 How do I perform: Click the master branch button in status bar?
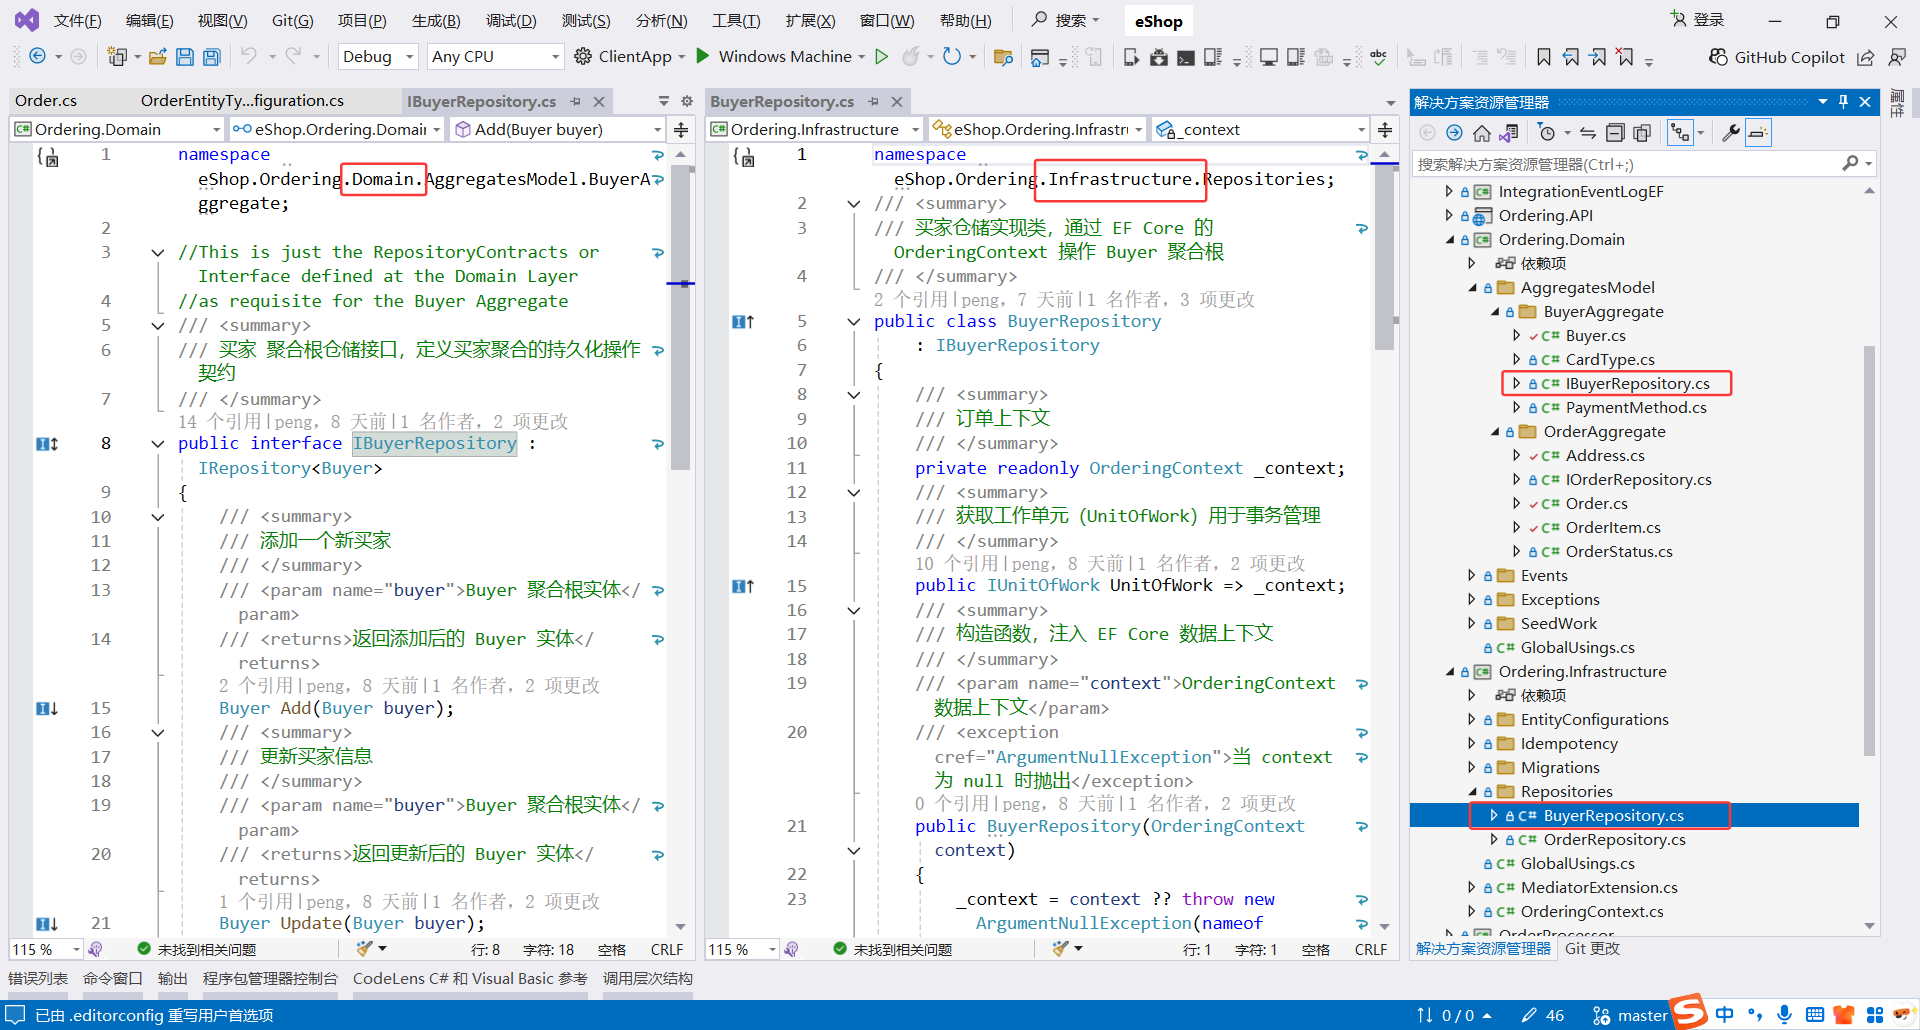pos(1631,1015)
